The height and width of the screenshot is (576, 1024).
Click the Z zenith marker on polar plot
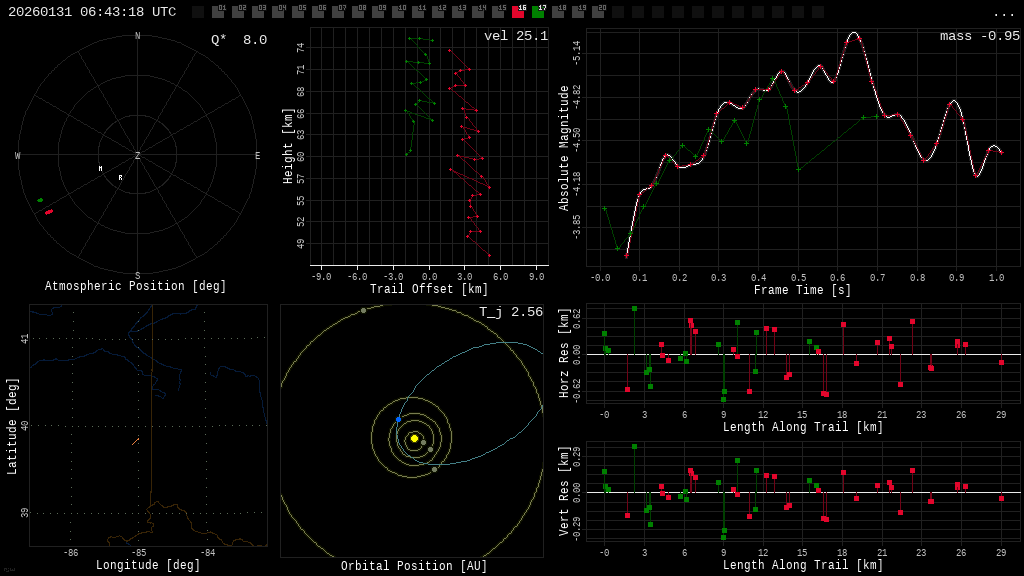click(x=137, y=155)
